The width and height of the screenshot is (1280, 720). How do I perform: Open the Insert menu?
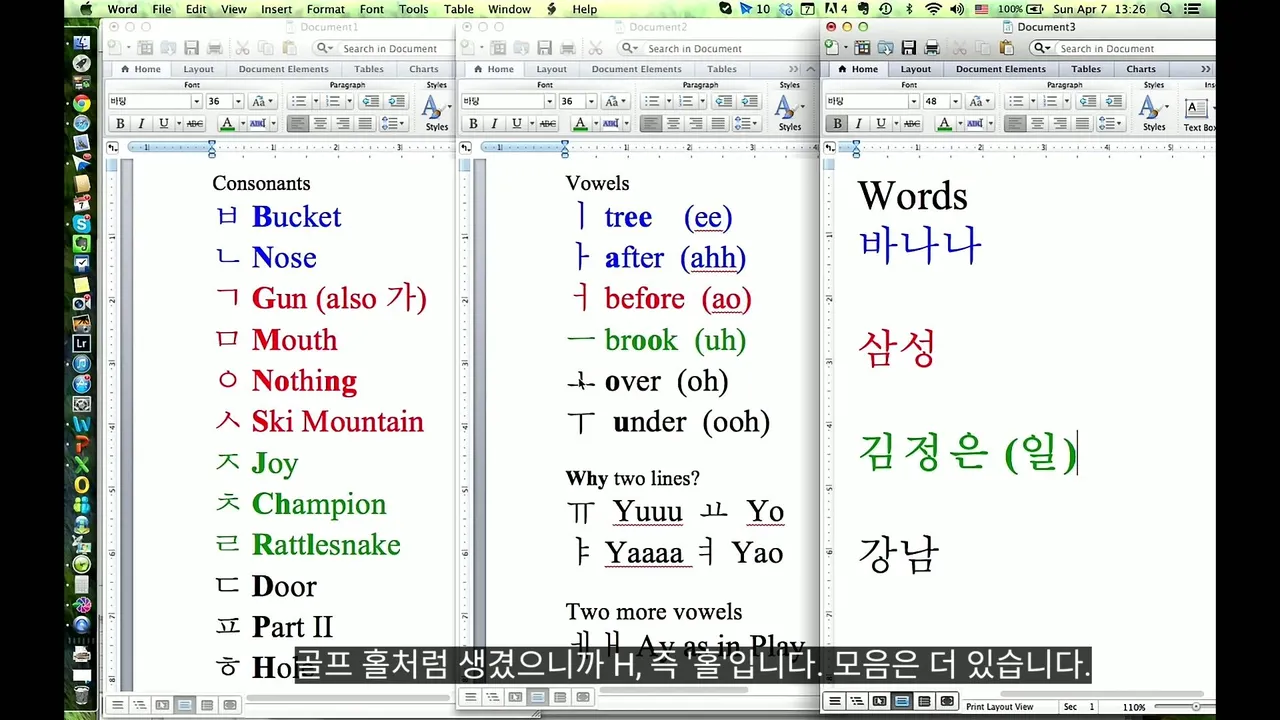tap(276, 9)
